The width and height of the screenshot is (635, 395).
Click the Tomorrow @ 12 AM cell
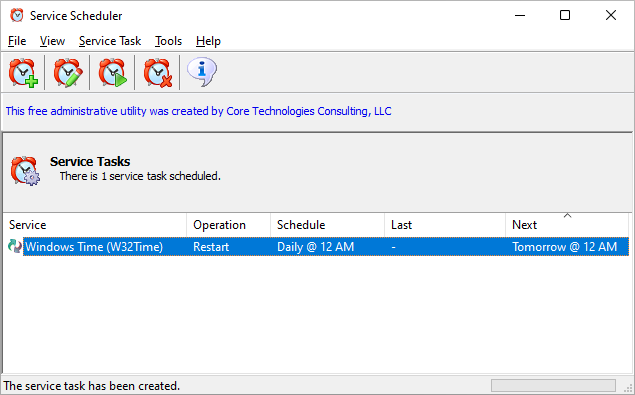565,247
